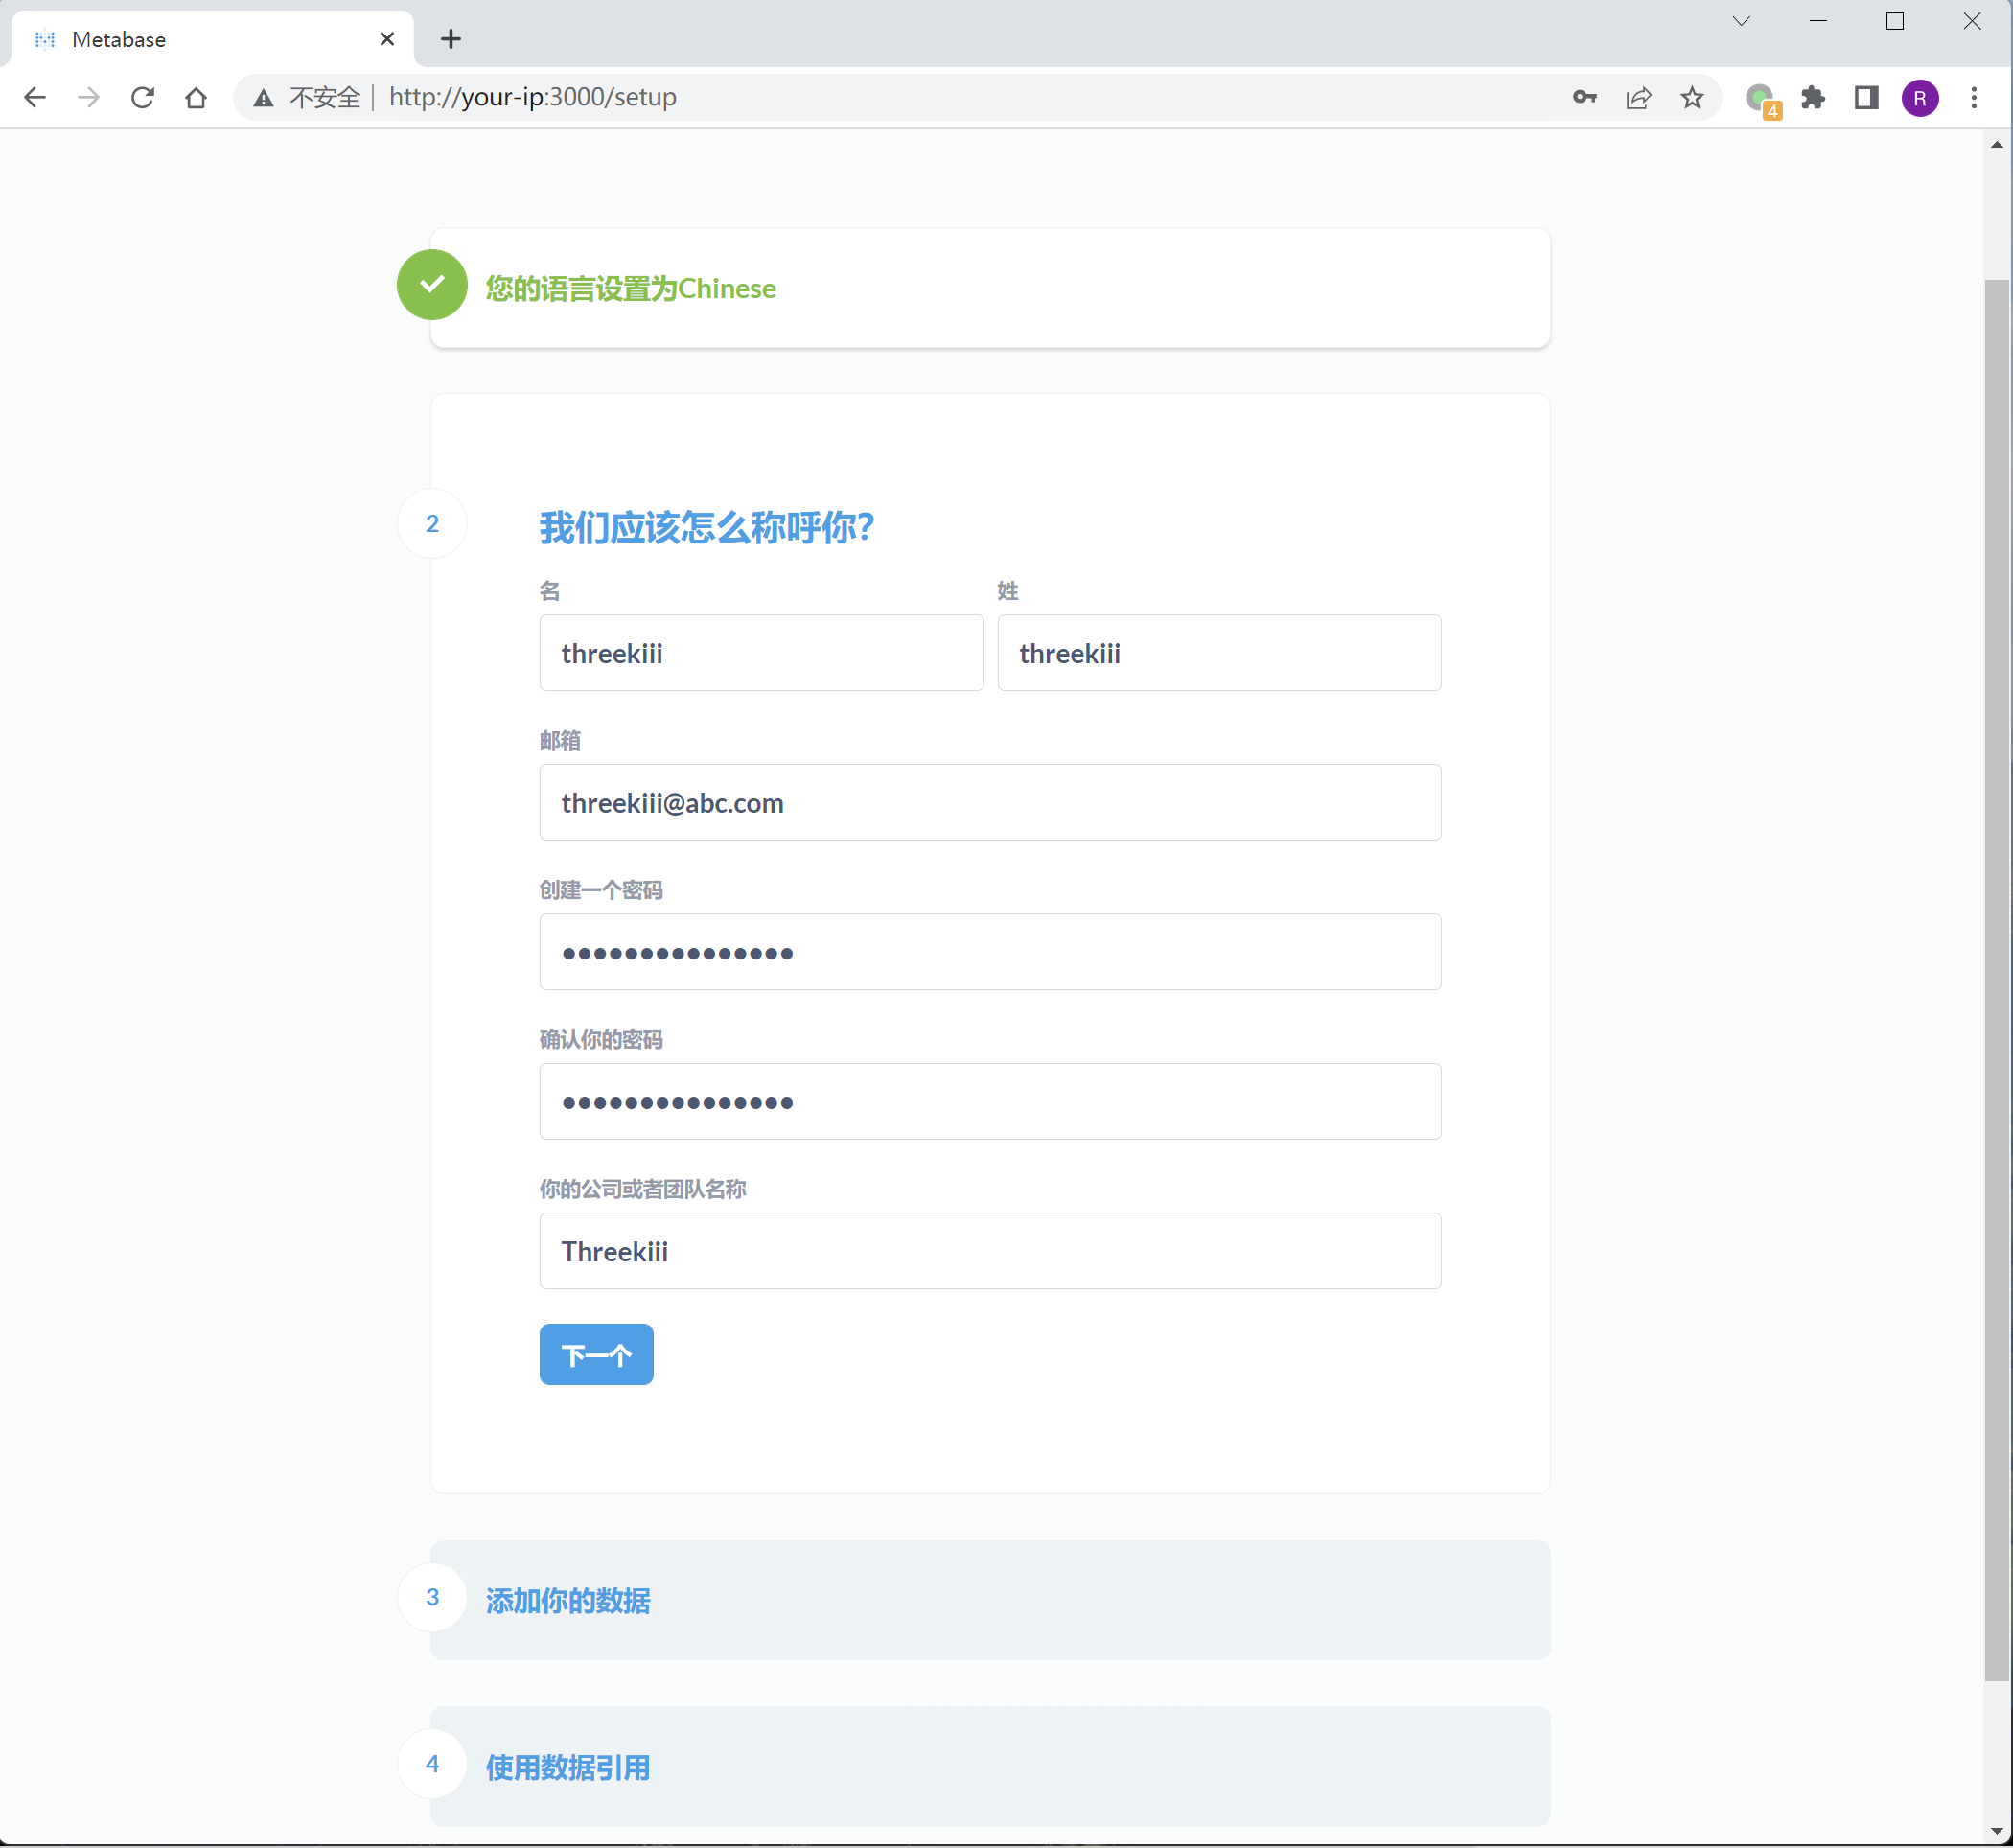Open the saved passwords key icon
This screenshot has width=2013, height=1848.
point(1584,97)
